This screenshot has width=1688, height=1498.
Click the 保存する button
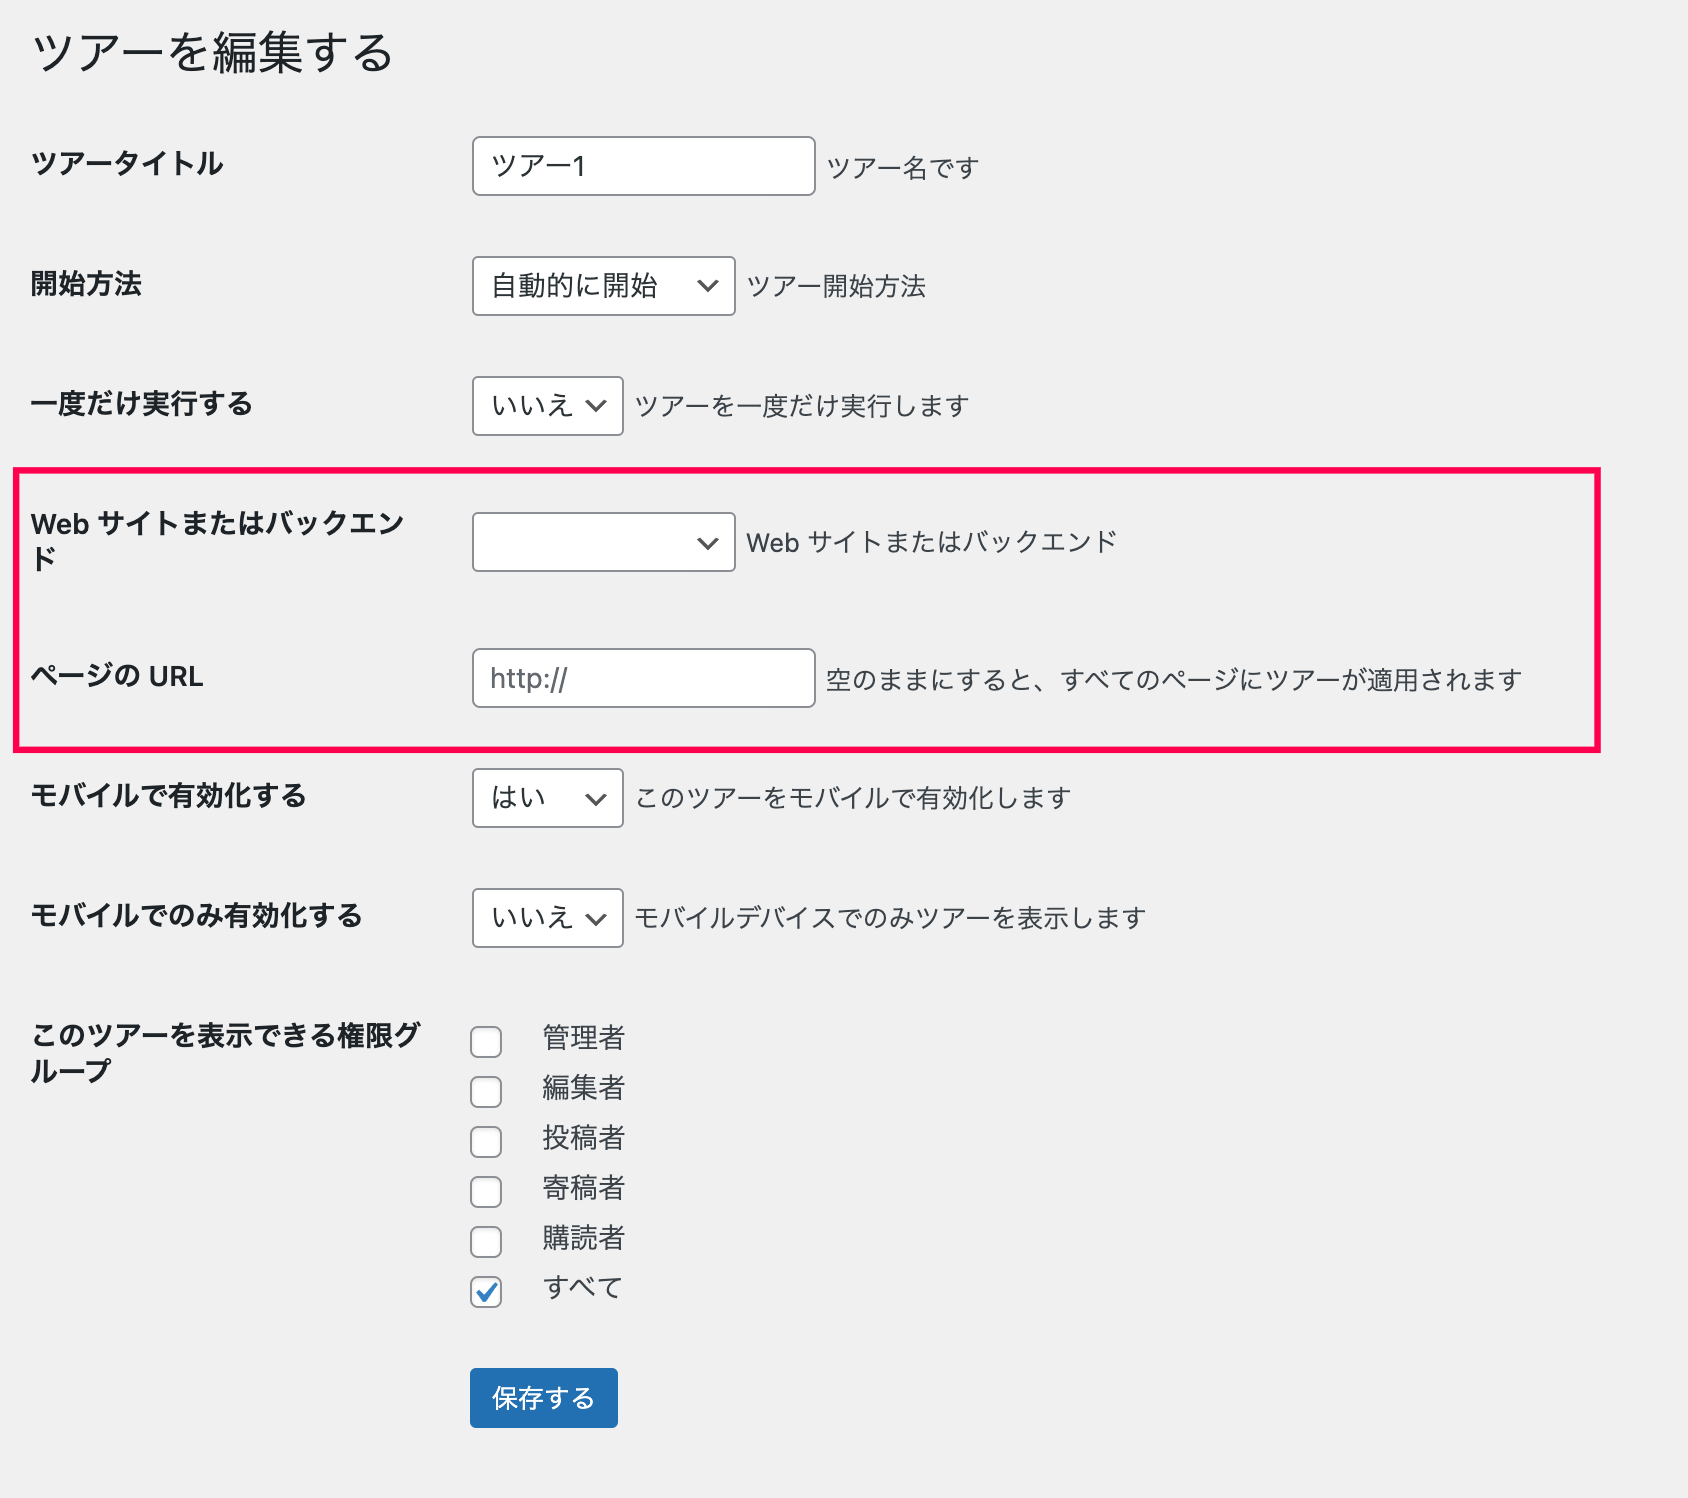click(544, 1398)
